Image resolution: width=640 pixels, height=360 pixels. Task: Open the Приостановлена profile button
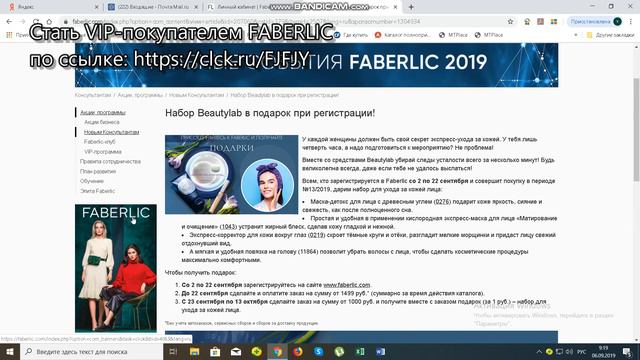595,21
